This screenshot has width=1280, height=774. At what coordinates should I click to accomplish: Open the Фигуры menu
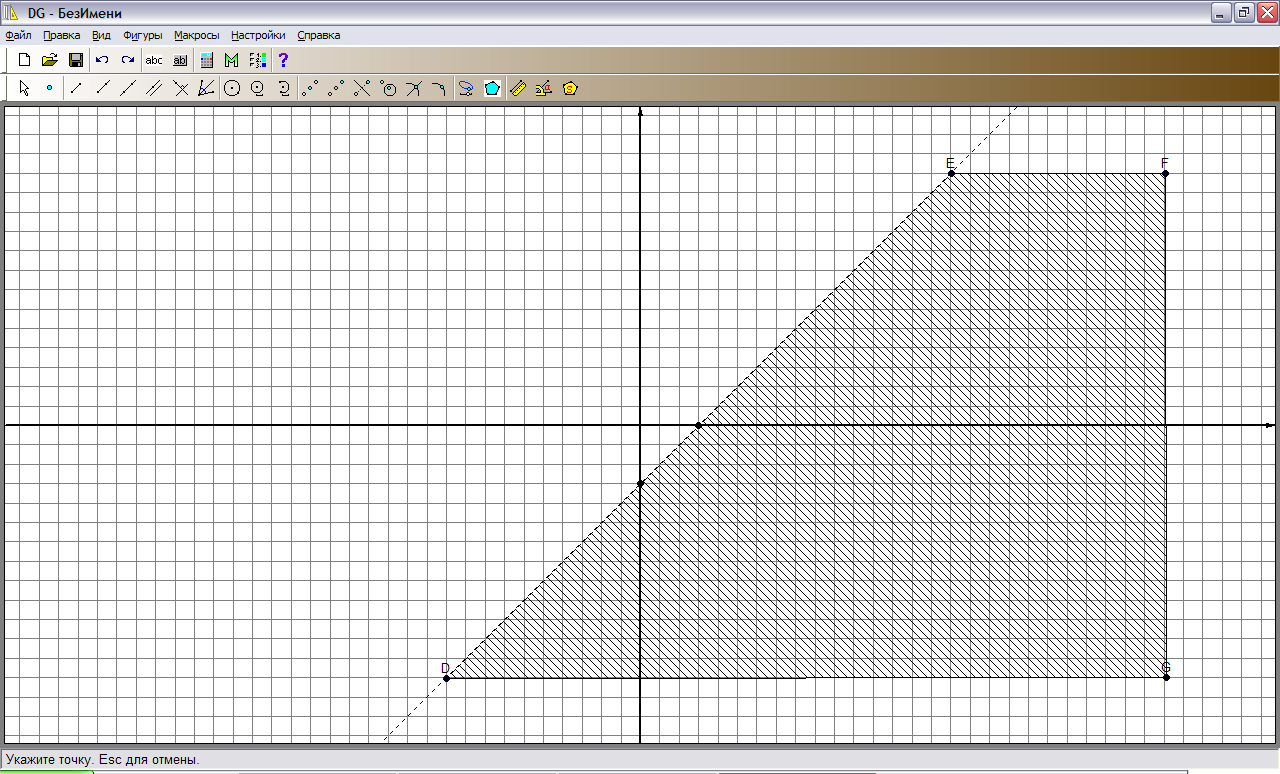click(x=143, y=35)
